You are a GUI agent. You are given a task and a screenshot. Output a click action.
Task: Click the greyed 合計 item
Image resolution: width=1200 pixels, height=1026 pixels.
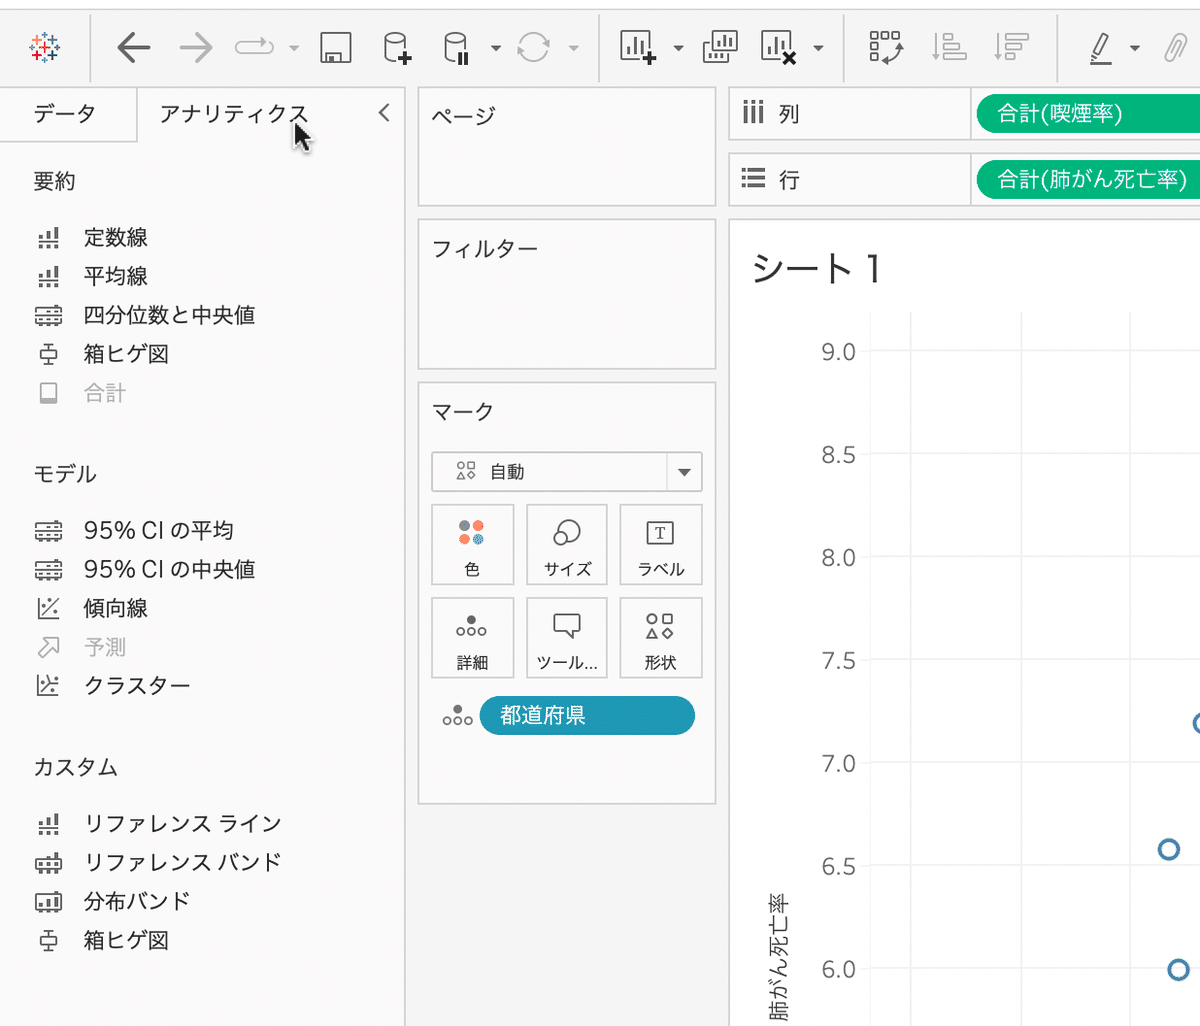point(105,393)
